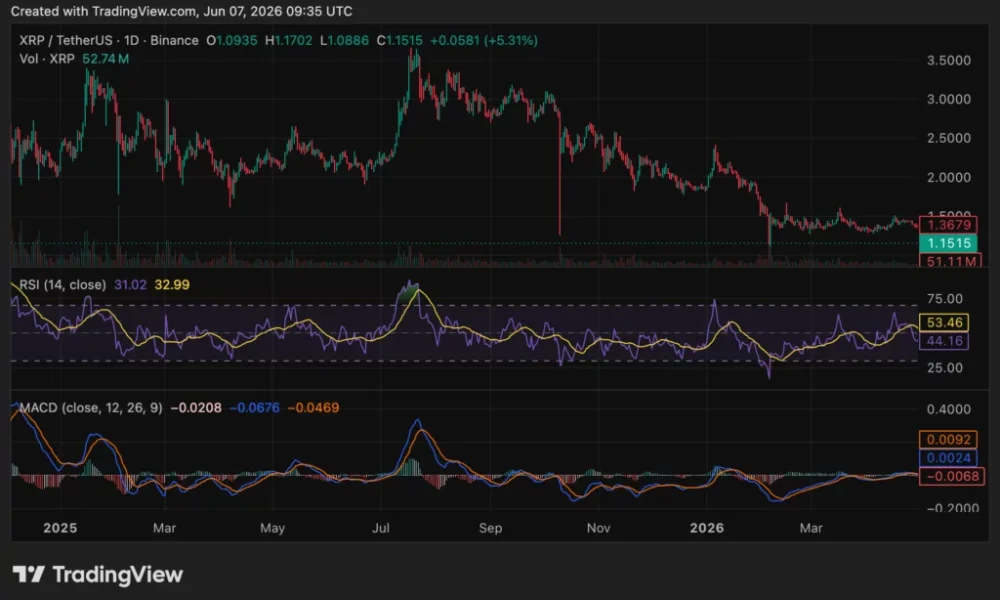Screen dimensions: 1000x600
Task: Click the blue 0.0024 MACD tag
Action: click(948, 458)
